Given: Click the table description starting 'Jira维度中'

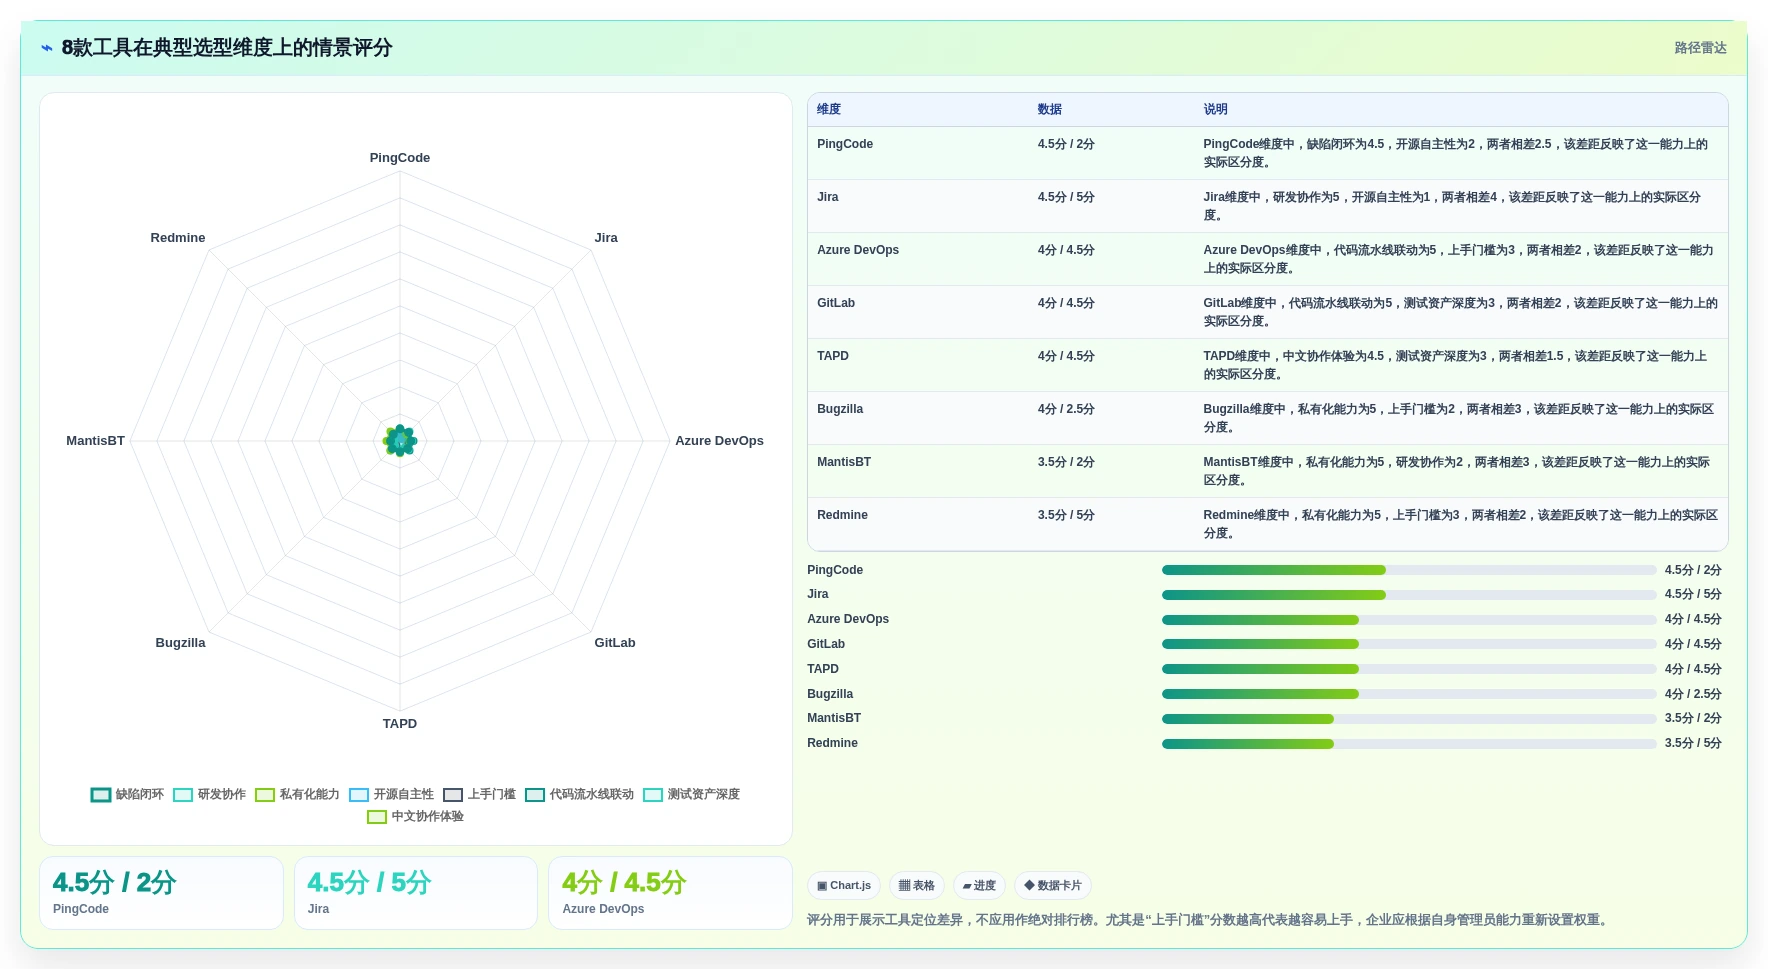Looking at the screenshot, I should pyautogui.click(x=1460, y=206).
